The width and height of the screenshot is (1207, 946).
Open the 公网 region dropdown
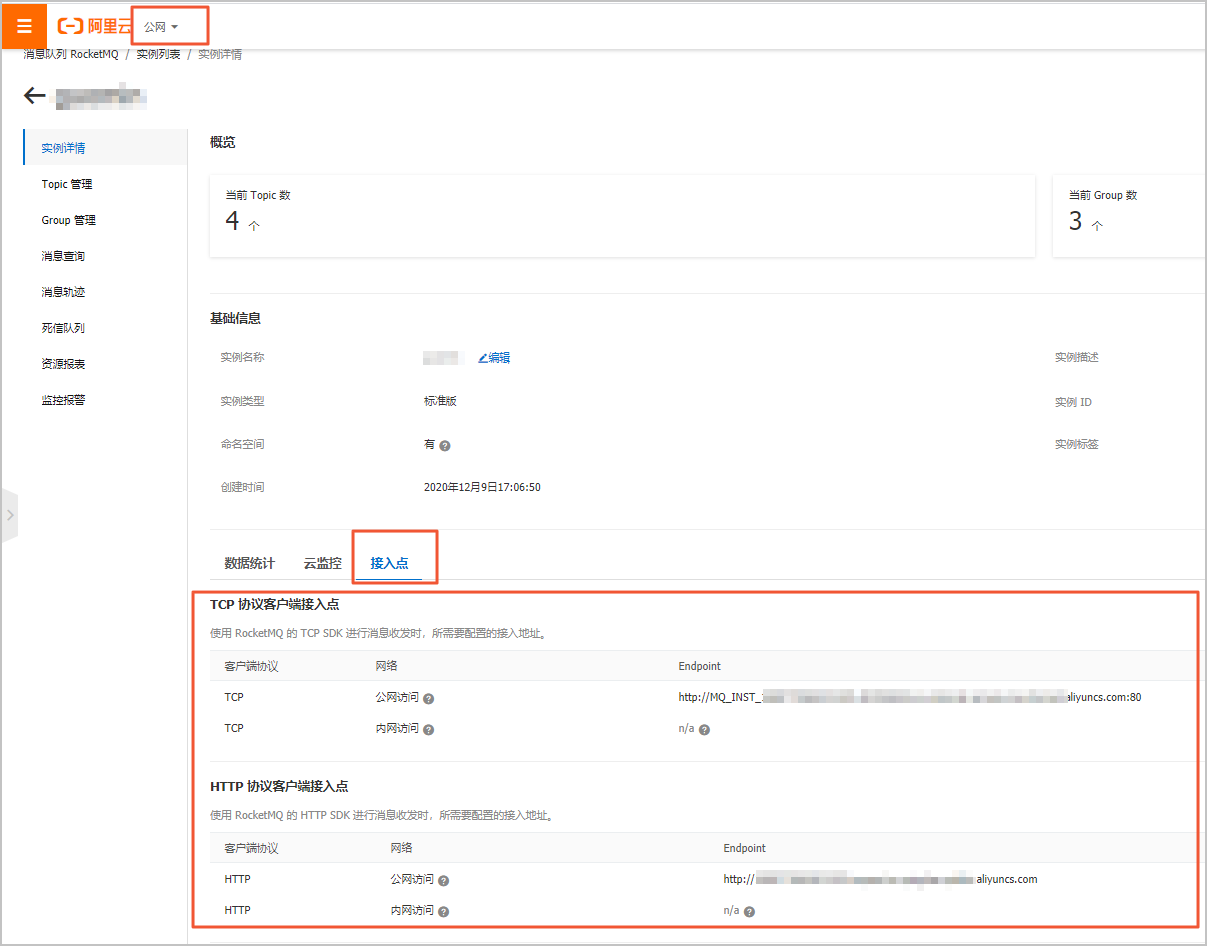click(x=160, y=27)
